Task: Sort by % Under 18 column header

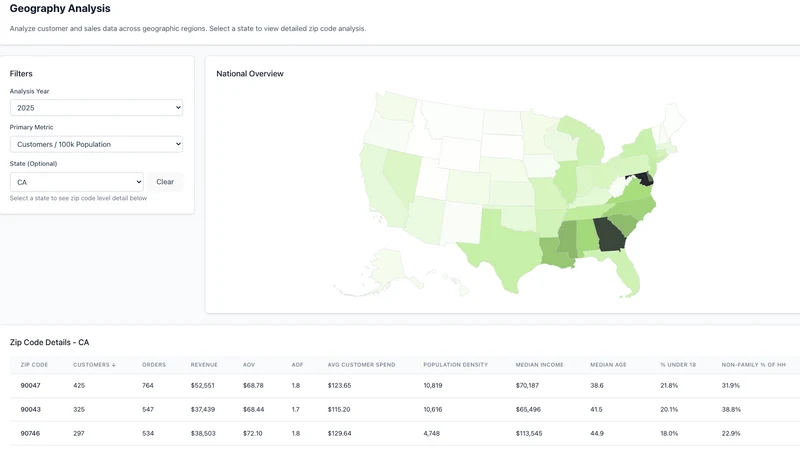Action: pos(678,365)
